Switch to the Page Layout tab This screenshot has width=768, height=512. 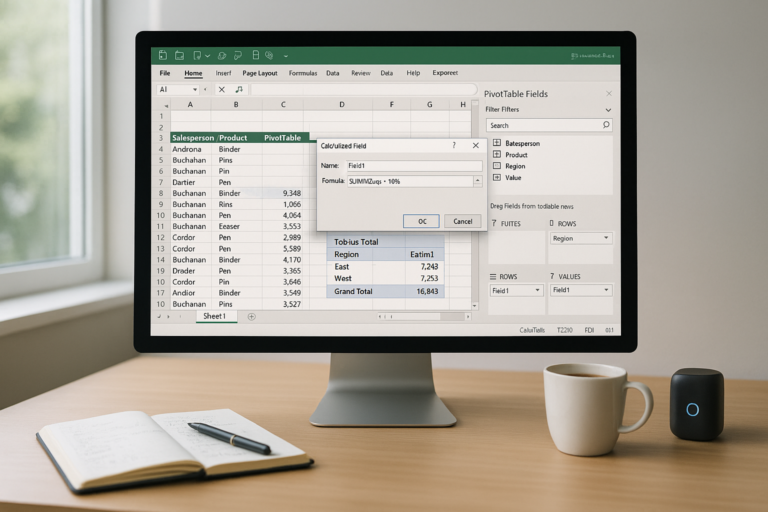pos(260,73)
